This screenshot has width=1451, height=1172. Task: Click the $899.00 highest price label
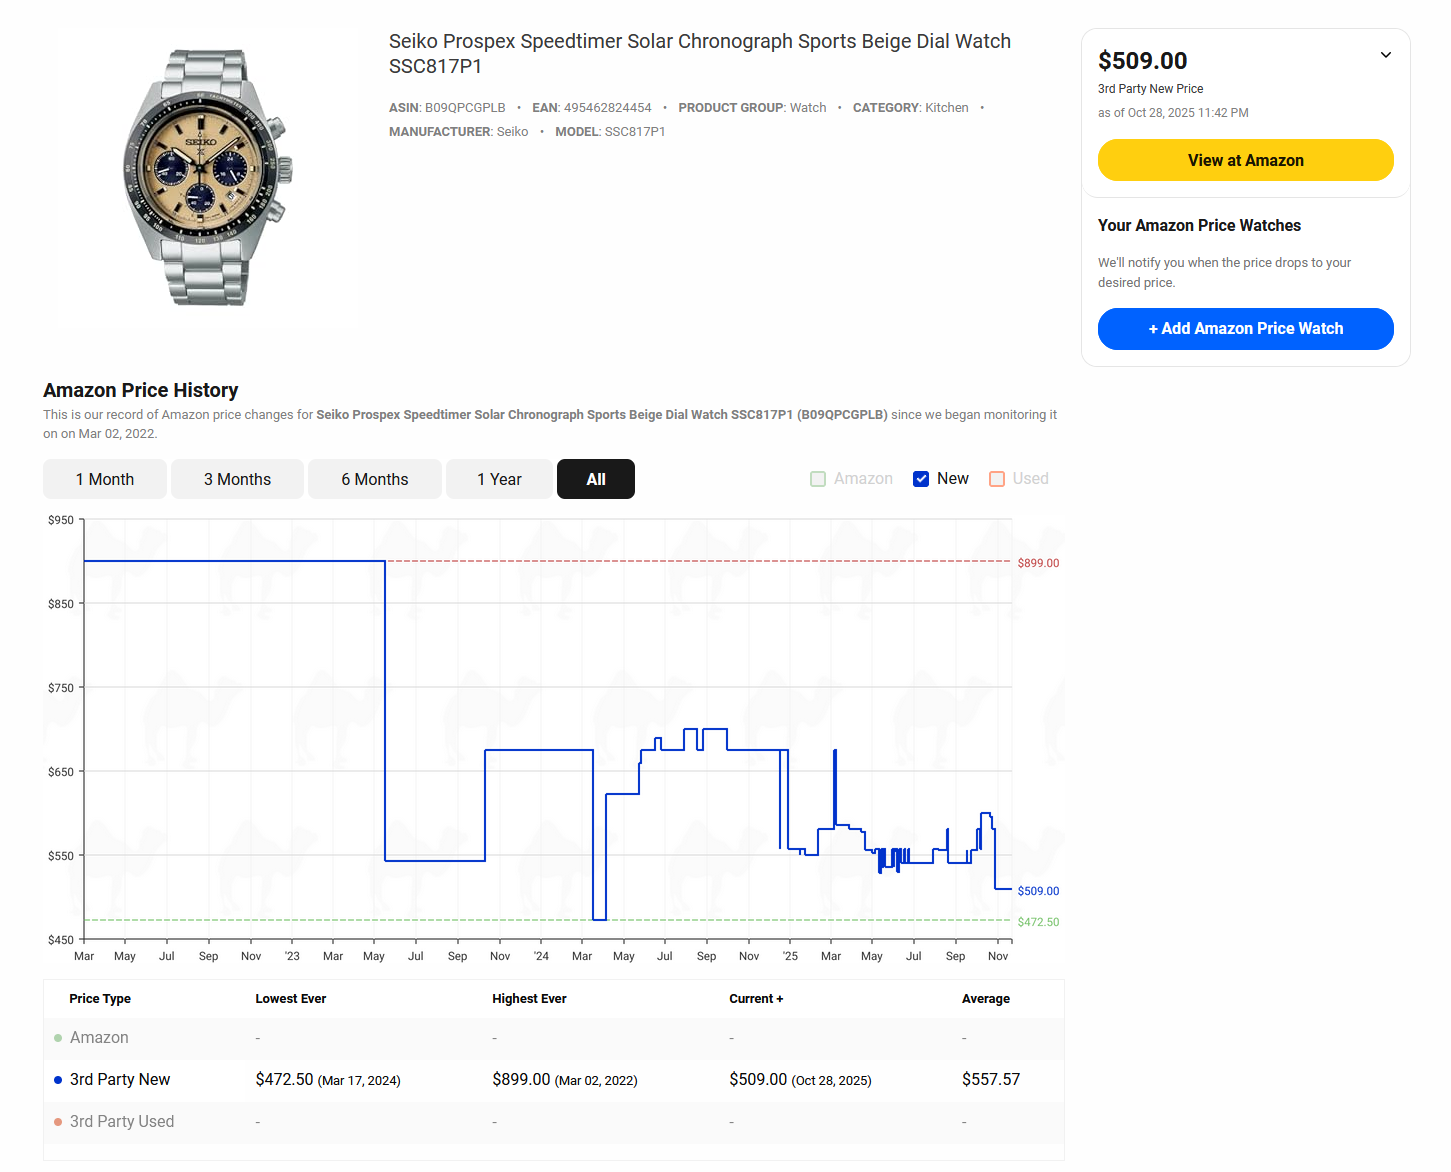[x=1038, y=563]
